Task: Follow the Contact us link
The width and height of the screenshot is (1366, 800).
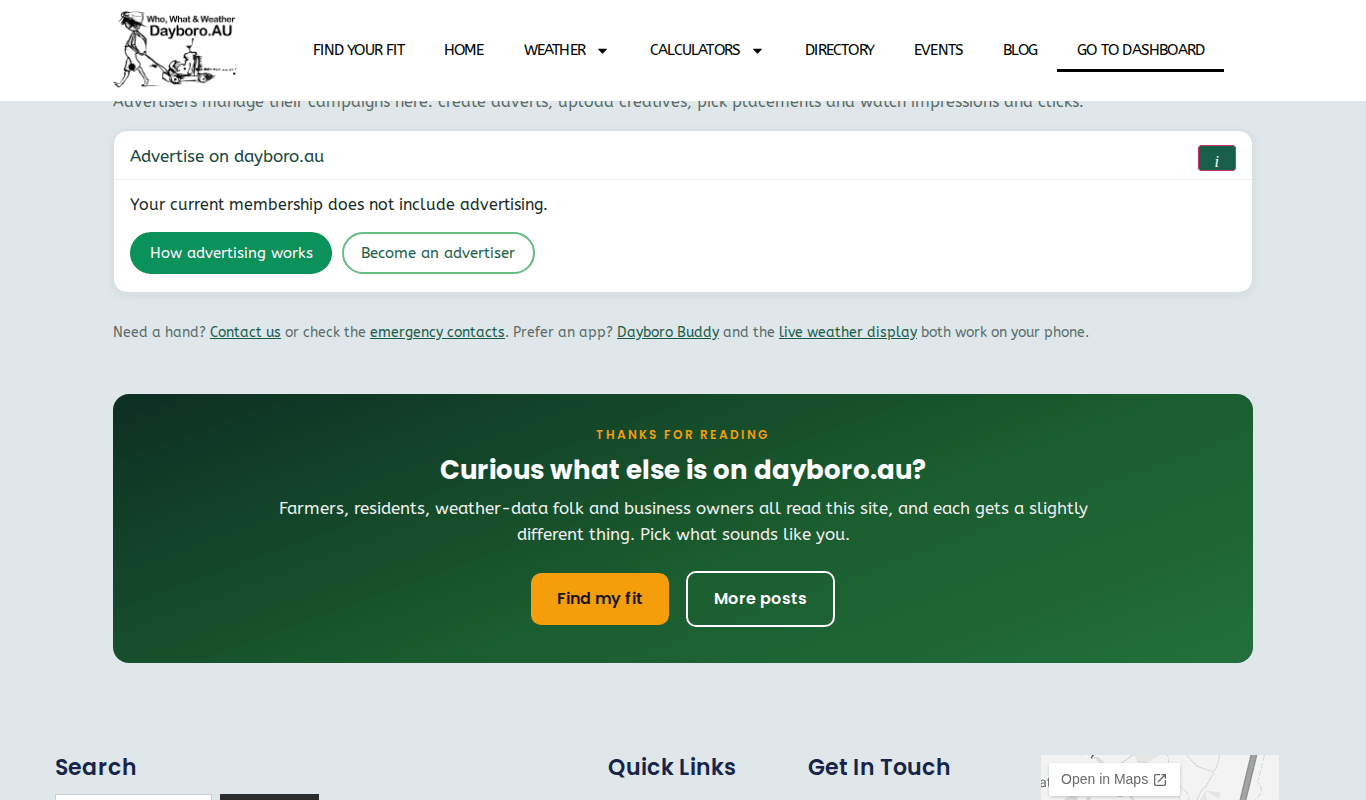Action: pyautogui.click(x=245, y=332)
